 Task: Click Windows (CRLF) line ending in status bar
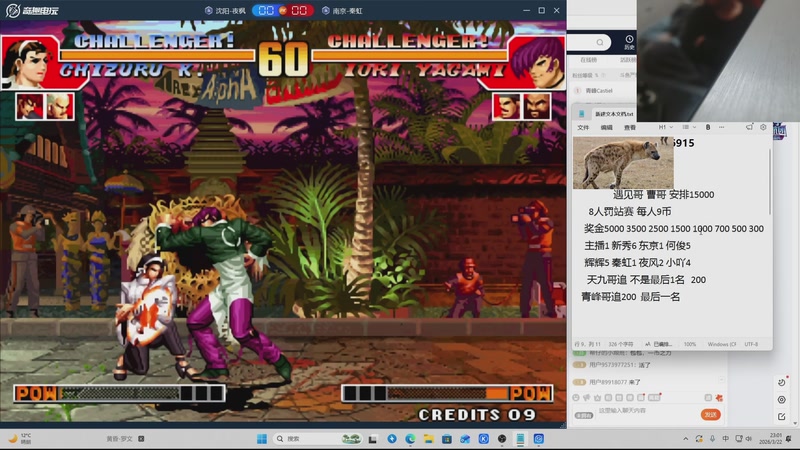[722, 344]
